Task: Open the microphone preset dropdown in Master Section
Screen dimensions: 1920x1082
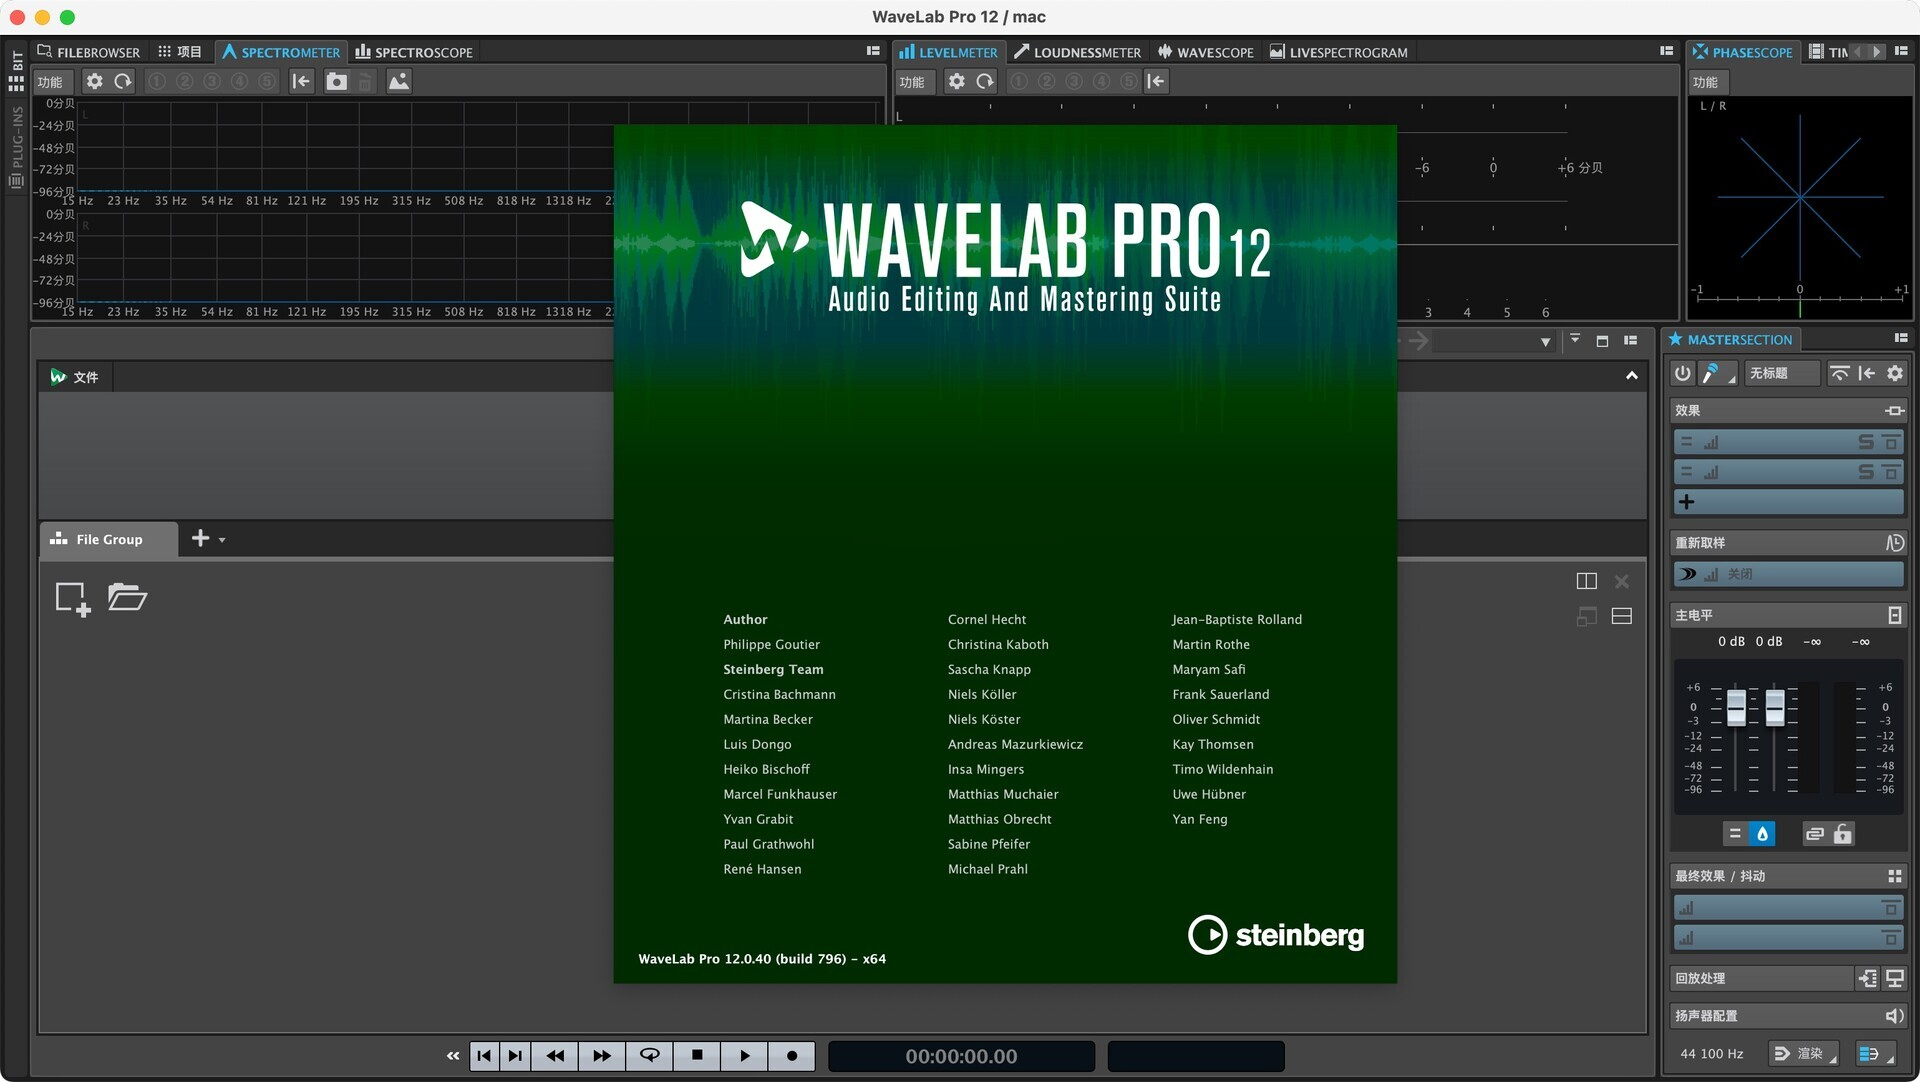Action: pos(1719,373)
